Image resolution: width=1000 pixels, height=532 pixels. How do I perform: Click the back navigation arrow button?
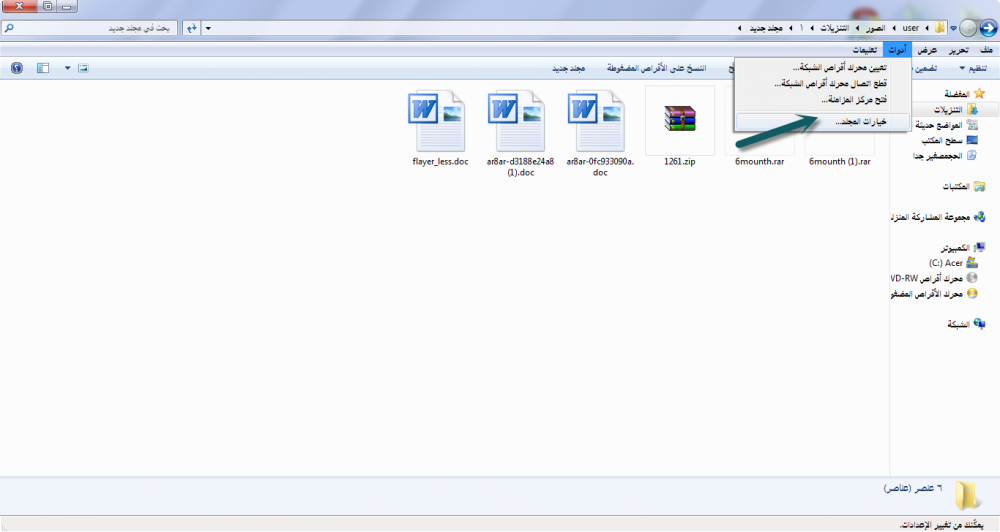(987, 28)
